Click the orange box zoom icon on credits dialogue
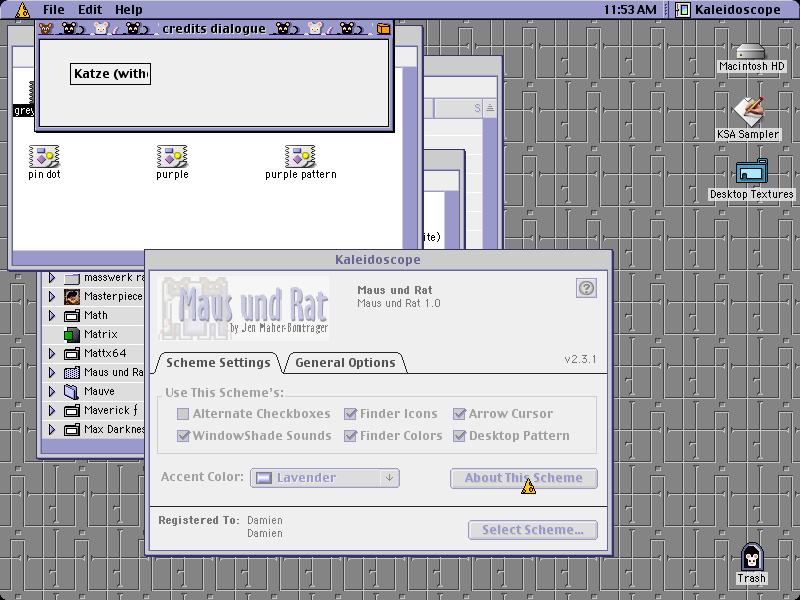The height and width of the screenshot is (600, 800). tap(383, 29)
